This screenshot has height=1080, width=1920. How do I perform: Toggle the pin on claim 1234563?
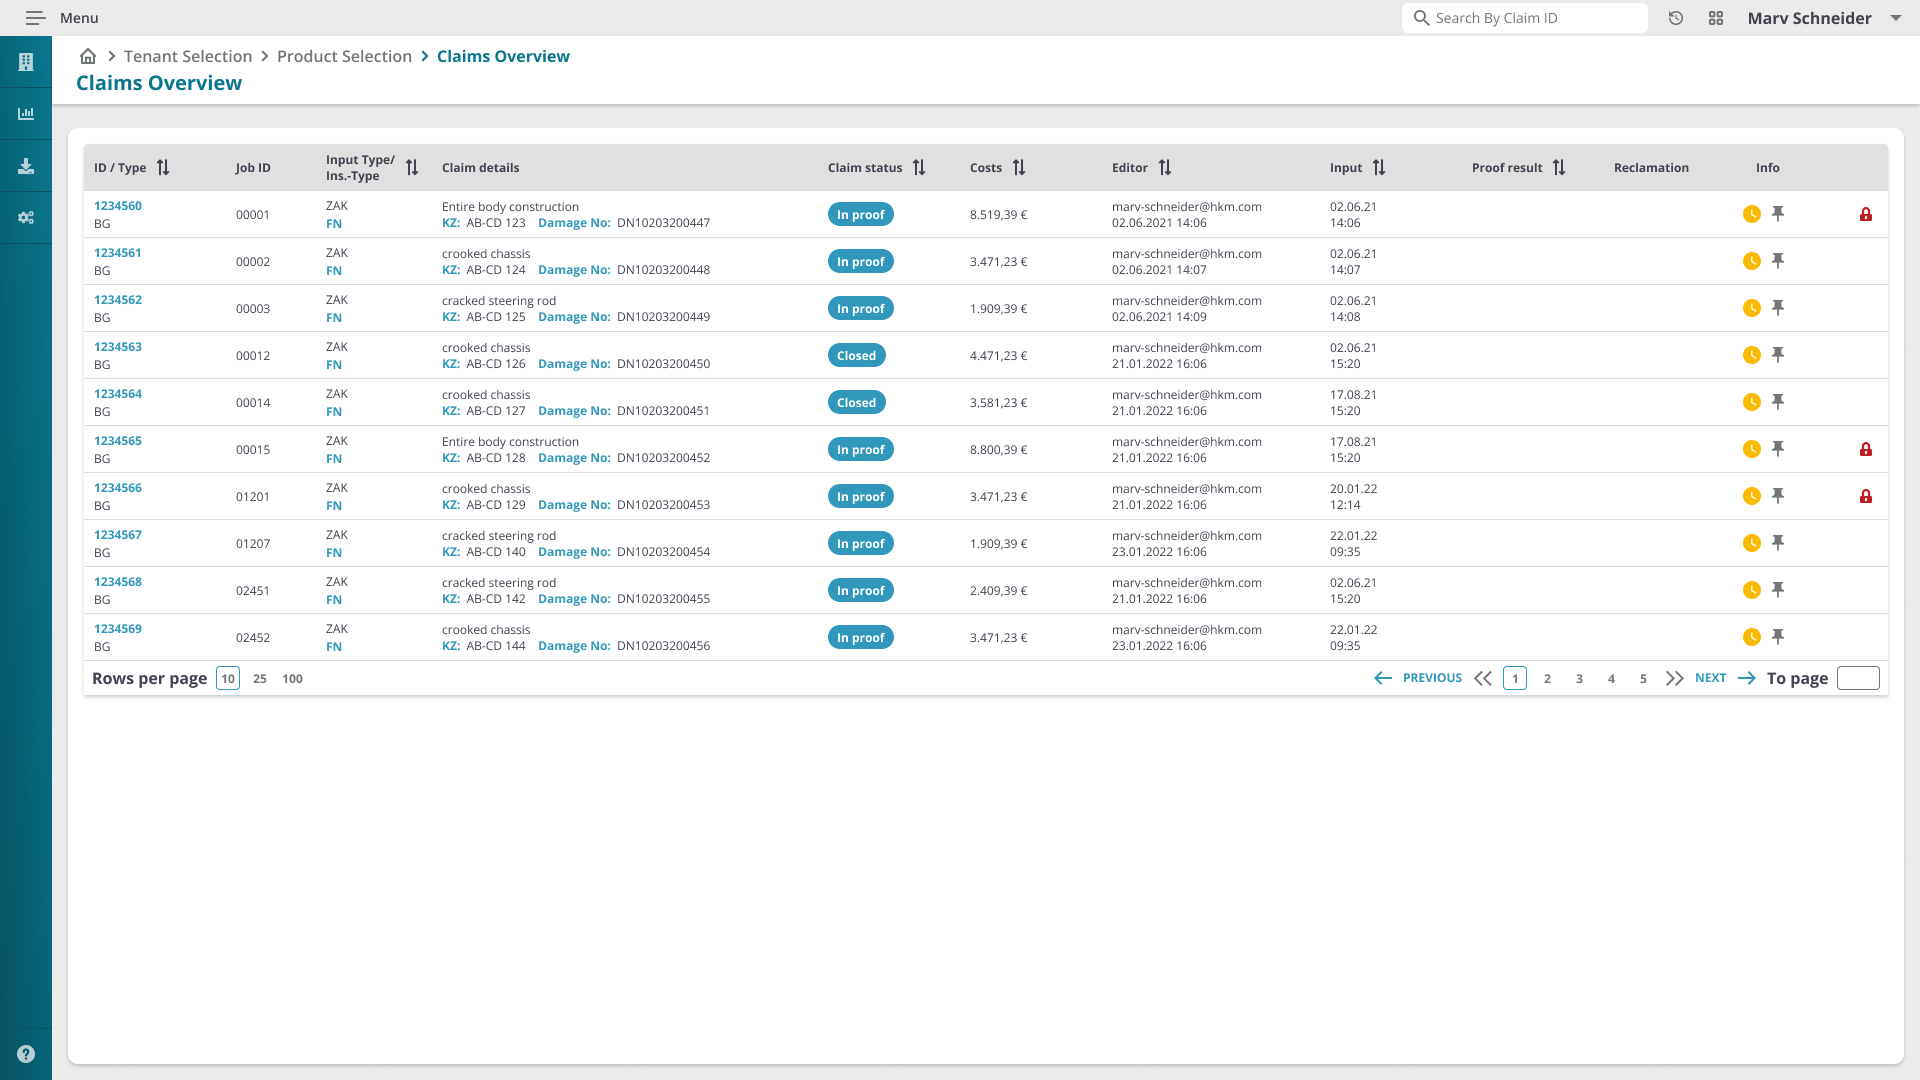pos(1779,355)
